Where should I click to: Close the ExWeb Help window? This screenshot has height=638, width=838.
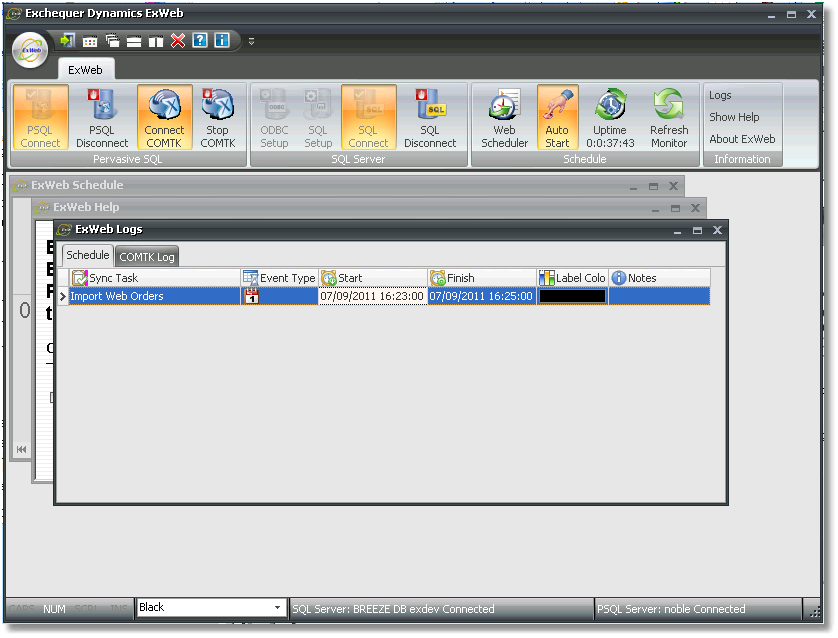tap(695, 208)
